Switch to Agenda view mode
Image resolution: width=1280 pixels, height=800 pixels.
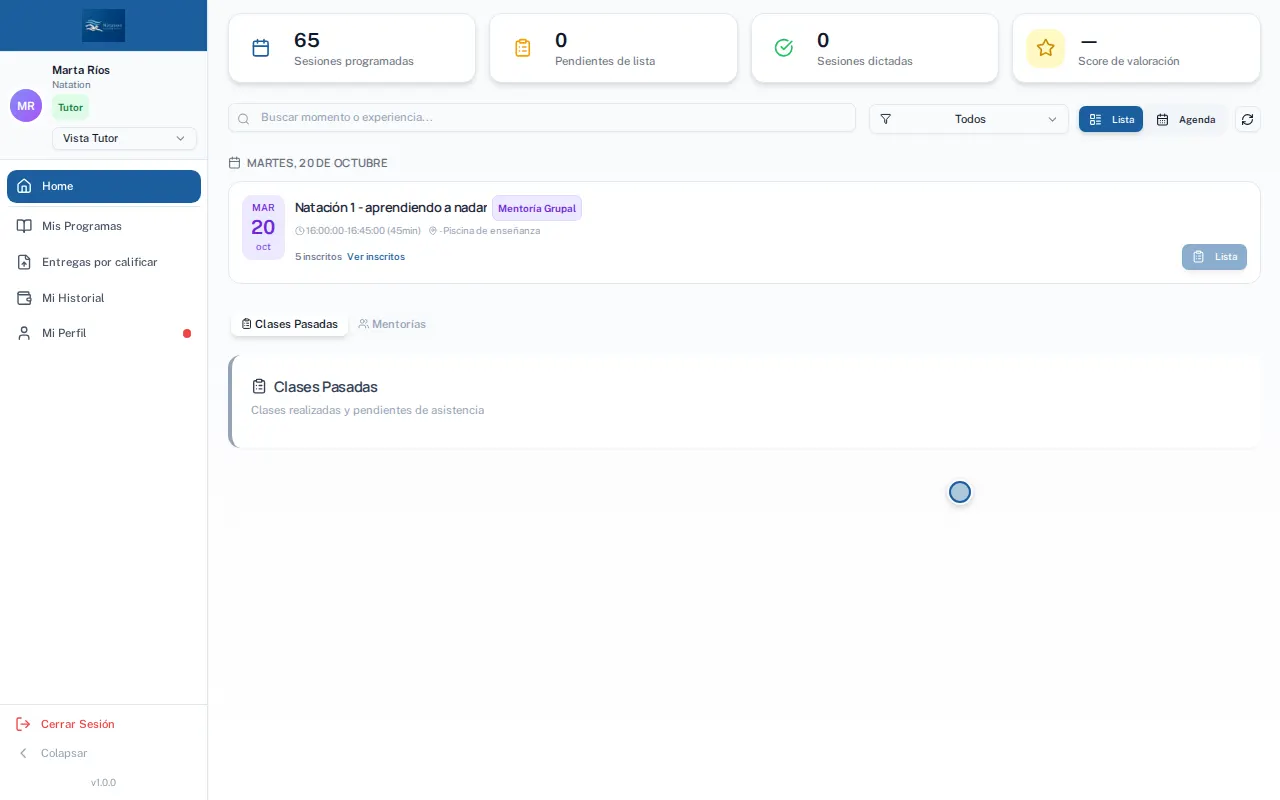pos(1186,119)
